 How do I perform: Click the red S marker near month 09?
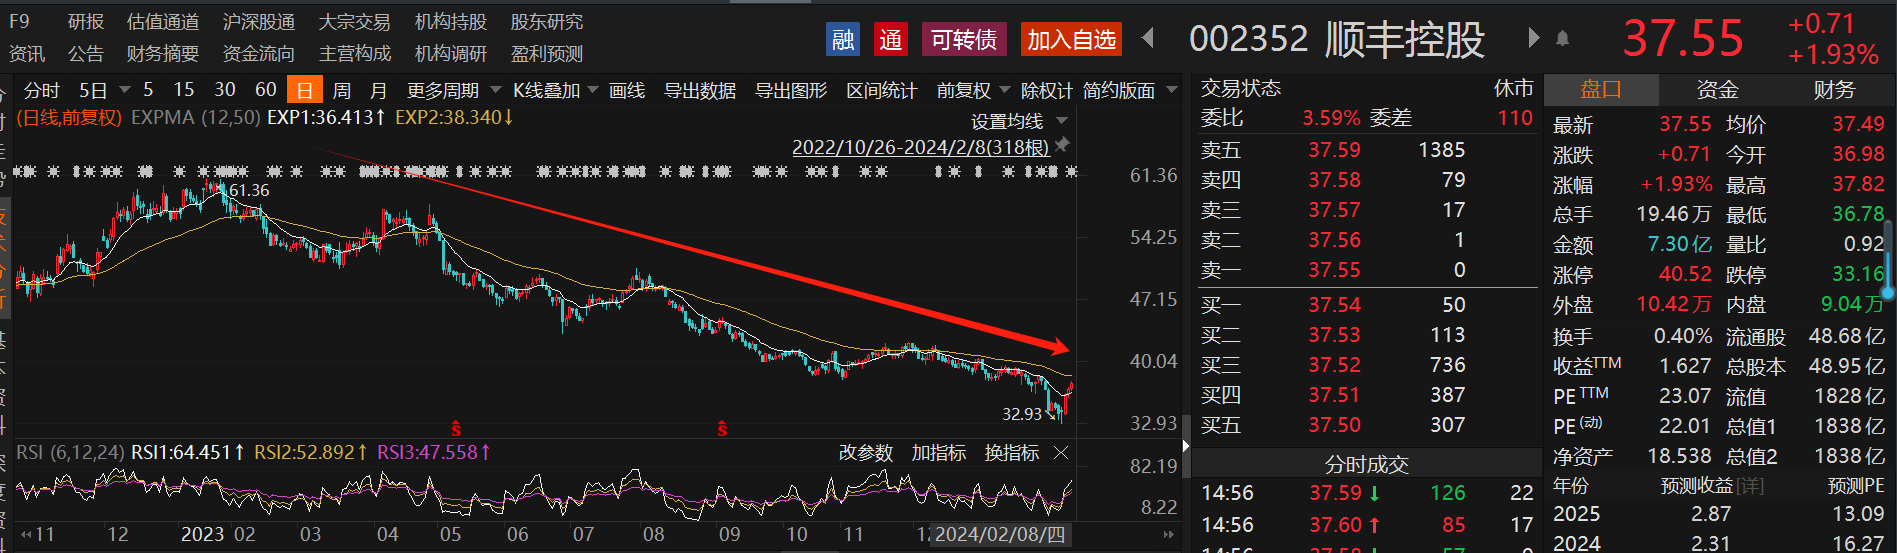pyautogui.click(x=722, y=429)
